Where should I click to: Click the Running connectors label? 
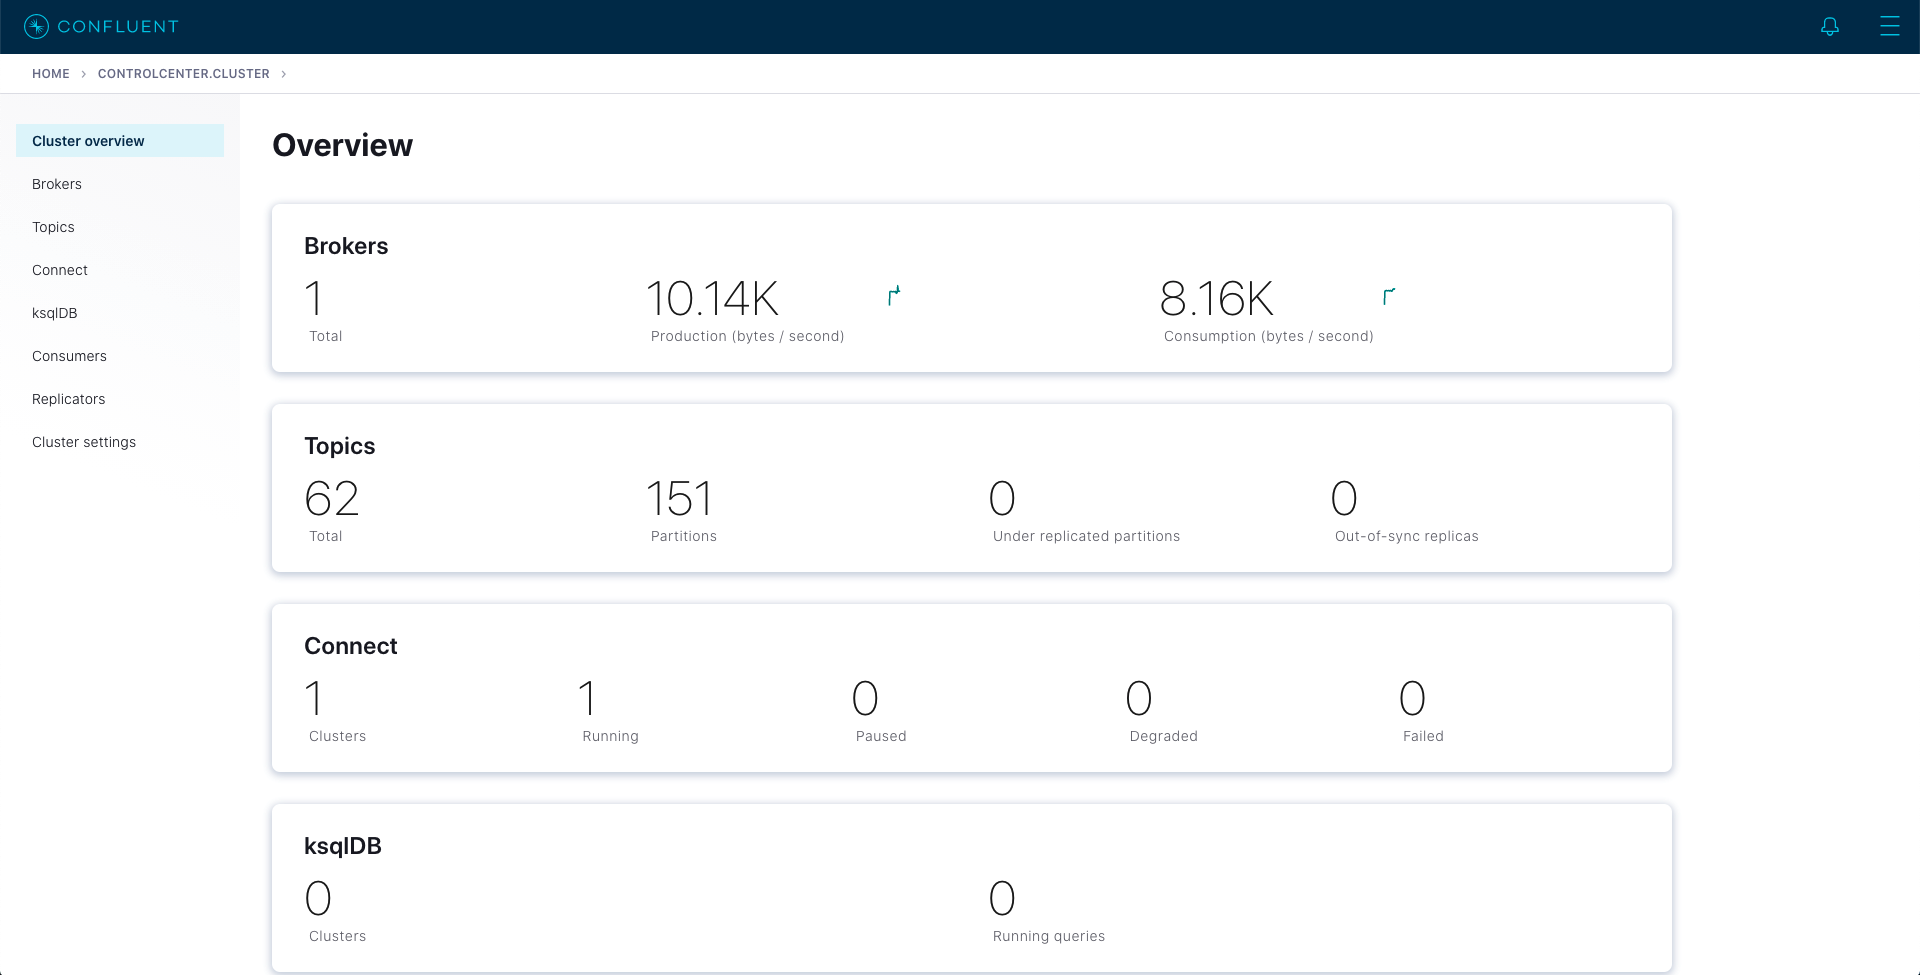pos(610,736)
